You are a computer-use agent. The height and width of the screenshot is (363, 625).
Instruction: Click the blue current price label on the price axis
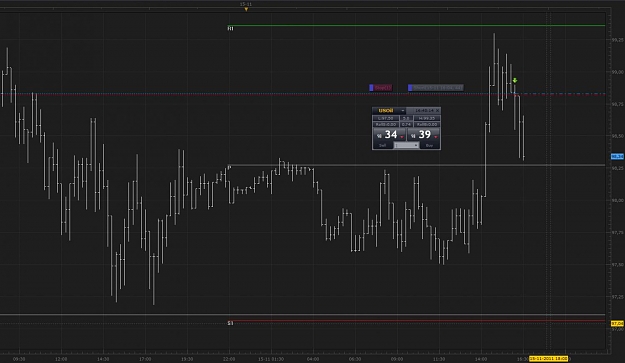tap(617, 157)
